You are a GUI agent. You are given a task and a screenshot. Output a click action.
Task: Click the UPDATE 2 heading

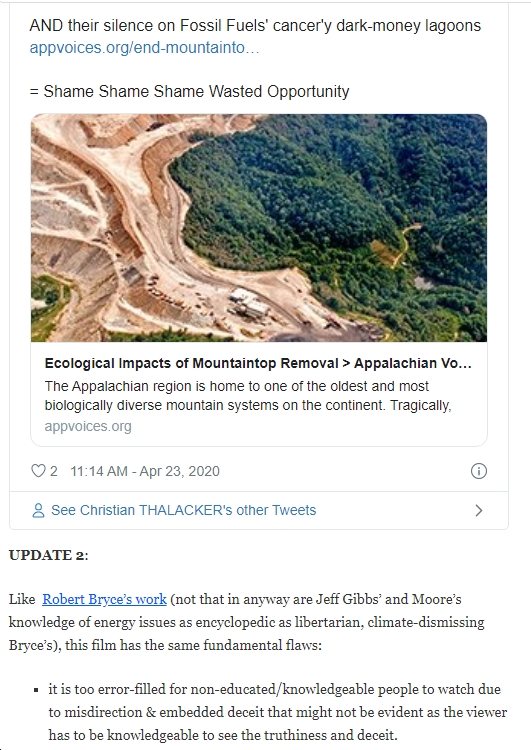tap(49, 555)
